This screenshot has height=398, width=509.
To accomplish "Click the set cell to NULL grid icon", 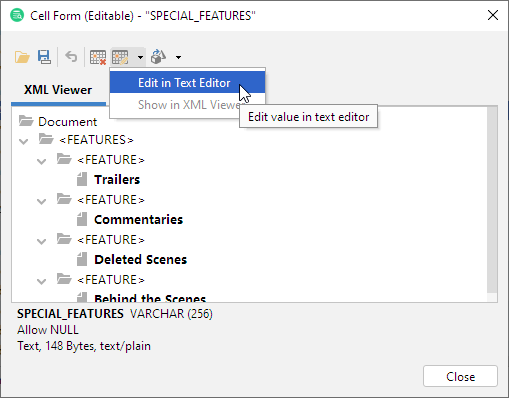I will (98, 57).
